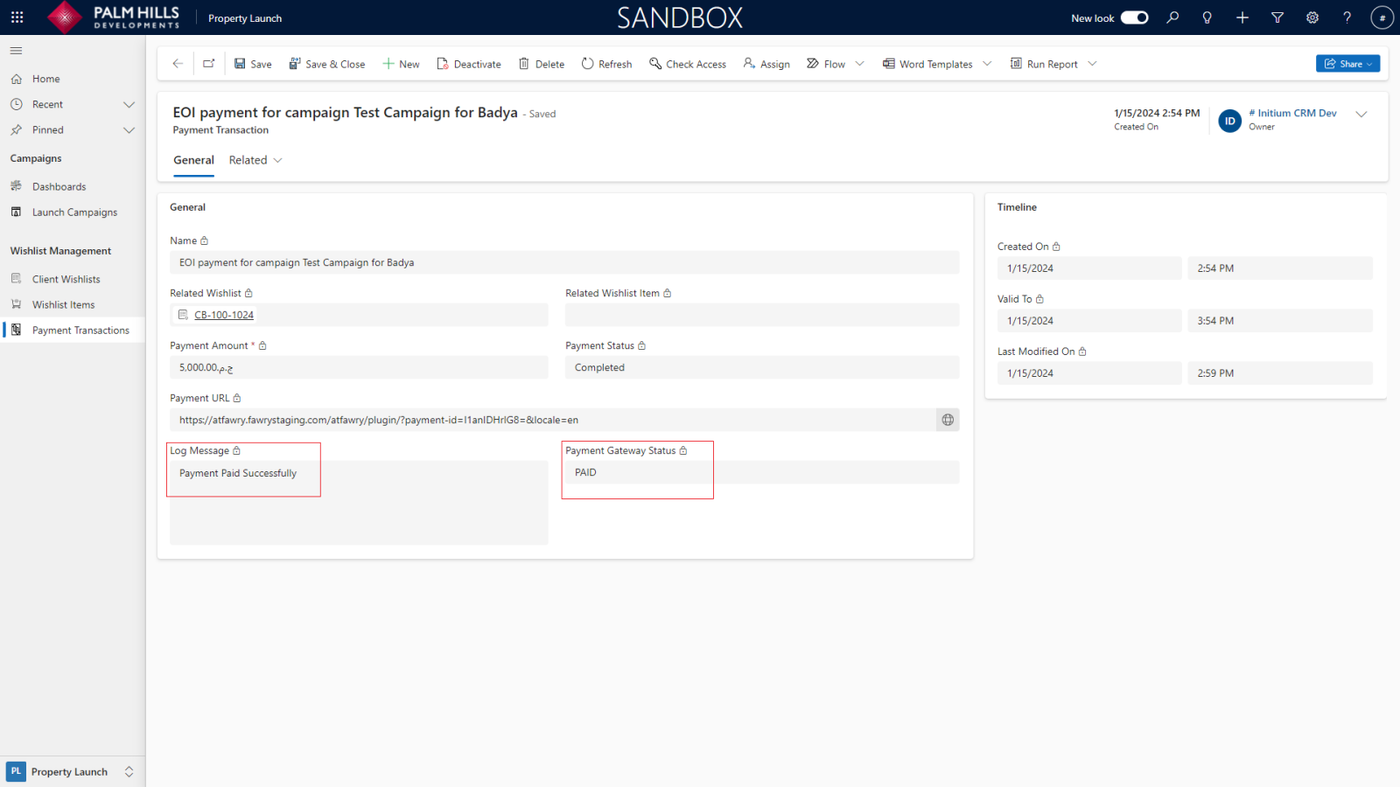The height and width of the screenshot is (787, 1400).
Task: Open the Flow dropdown arrow
Action: coord(860,64)
